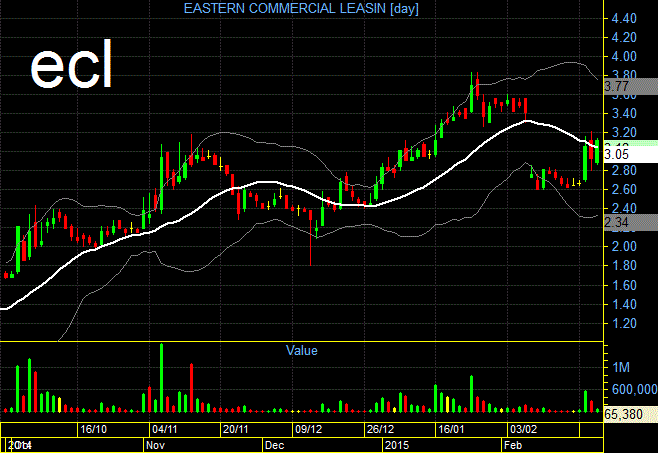Click the Feb month label
This screenshot has width=658, height=457.
(513, 445)
